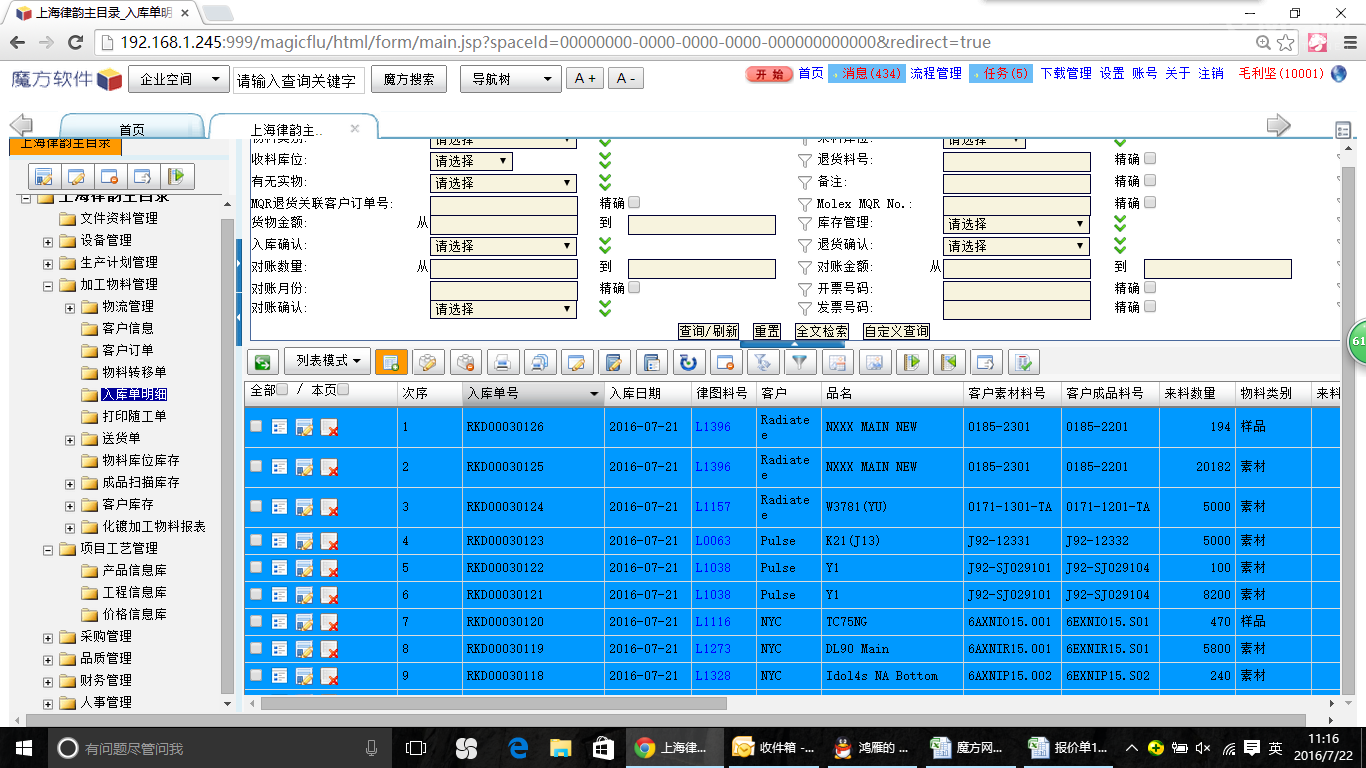Enable 精确 checkbox next to 退货料号
The height and width of the screenshot is (768, 1366).
pos(1150,158)
